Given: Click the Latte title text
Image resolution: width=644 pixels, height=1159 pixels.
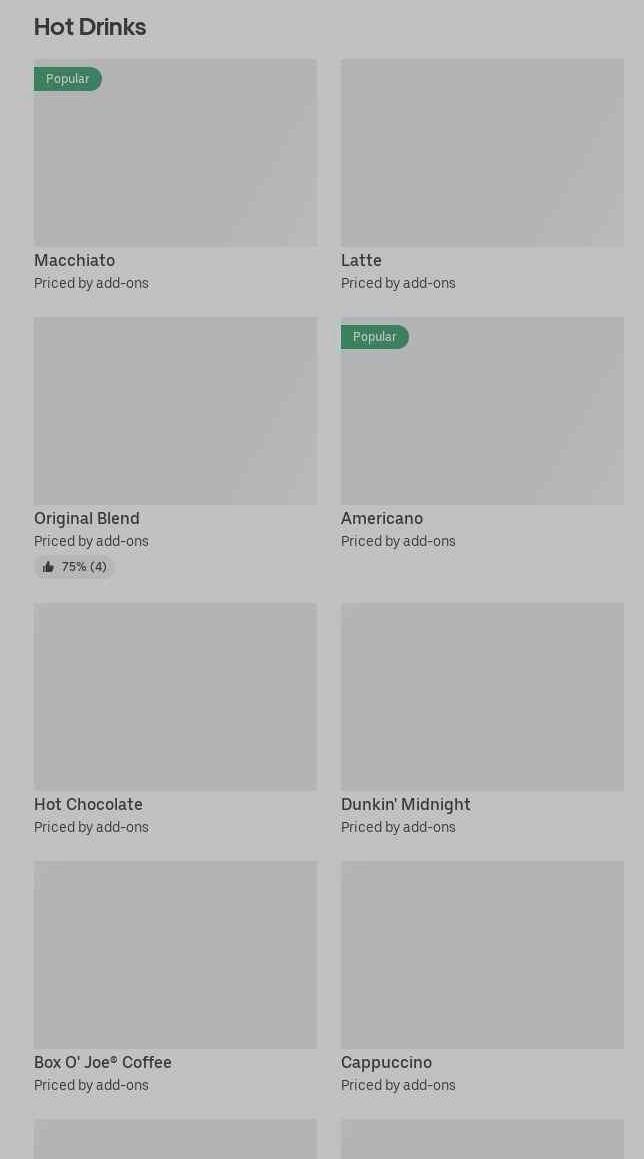Looking at the screenshot, I should [361, 261].
